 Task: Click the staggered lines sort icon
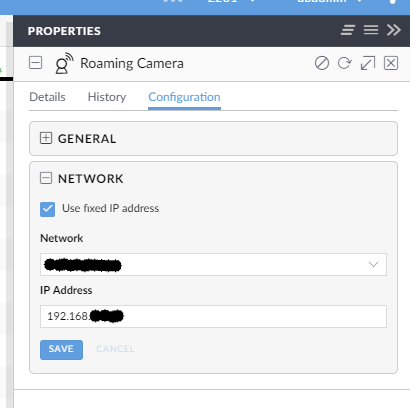point(348,30)
